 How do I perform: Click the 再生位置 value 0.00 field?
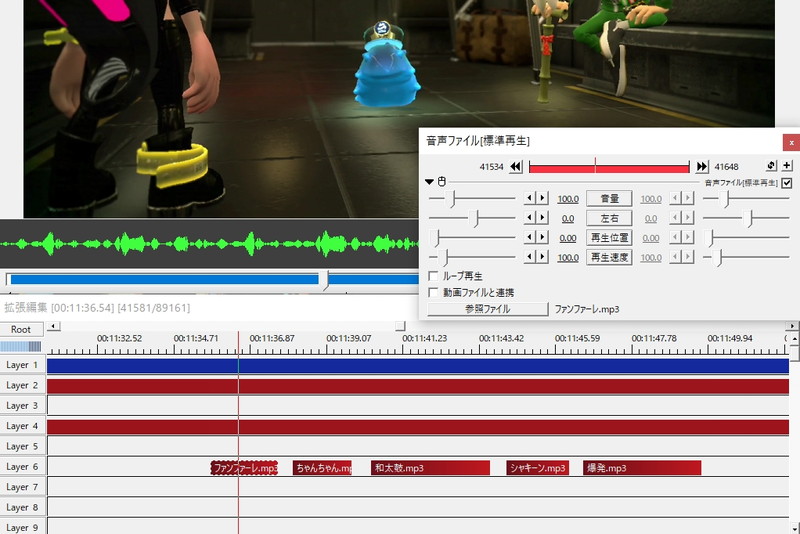[x=568, y=238]
